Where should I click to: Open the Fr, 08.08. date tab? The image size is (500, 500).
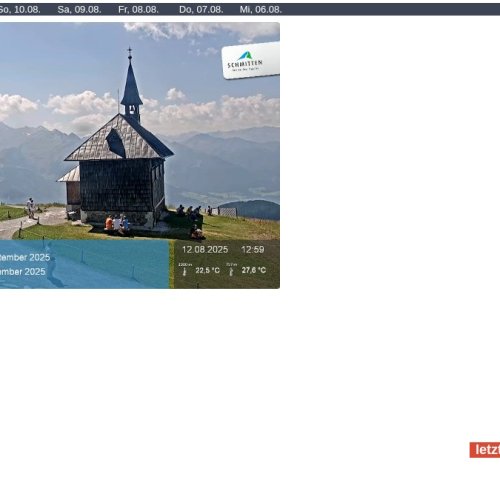click(138, 10)
